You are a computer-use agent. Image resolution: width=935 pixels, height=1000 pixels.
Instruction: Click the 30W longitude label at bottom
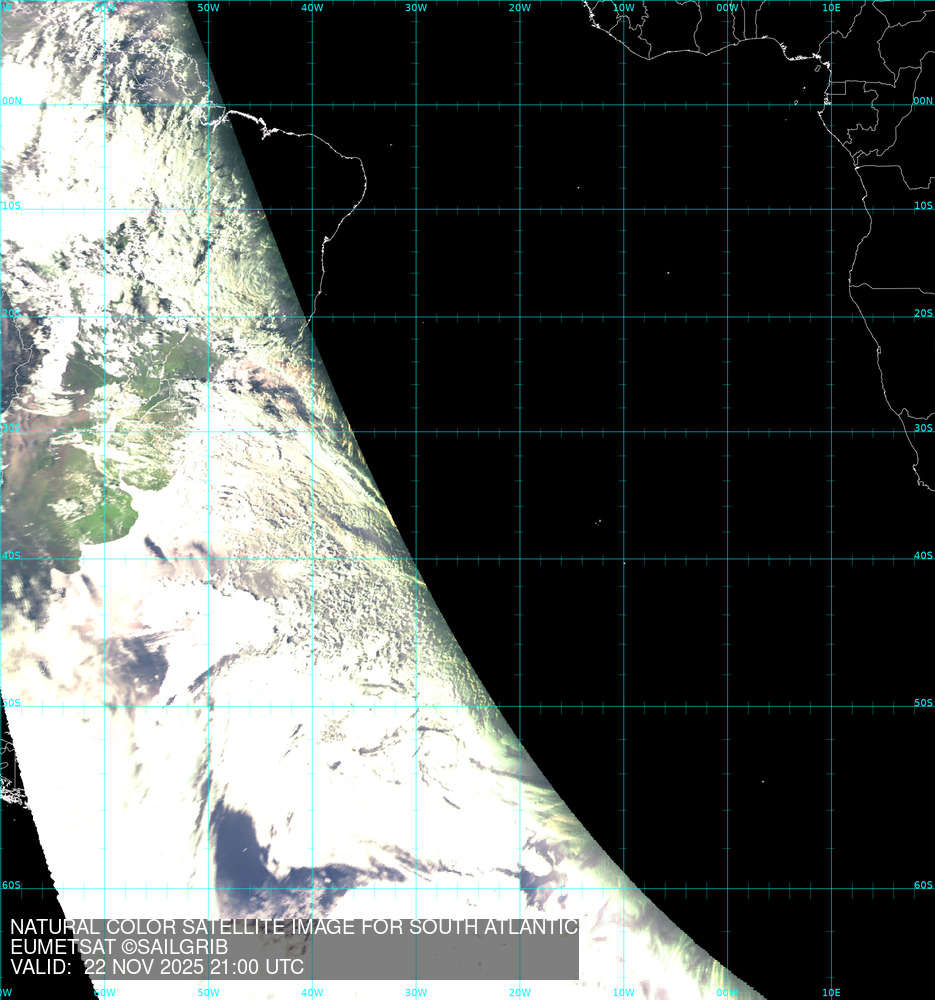416,993
